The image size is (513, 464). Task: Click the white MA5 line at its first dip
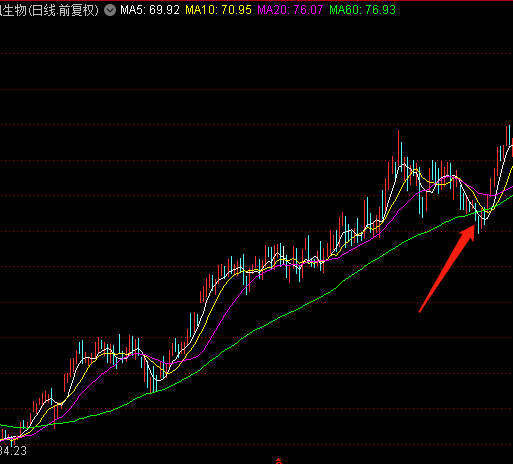click(x=59, y=404)
